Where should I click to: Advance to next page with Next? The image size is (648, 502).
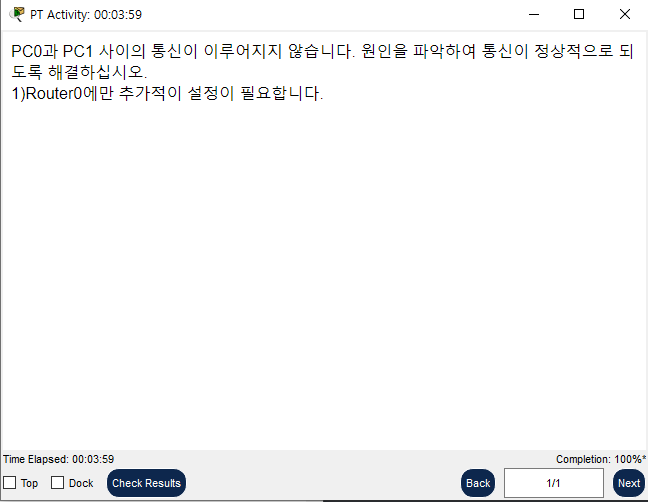point(629,483)
